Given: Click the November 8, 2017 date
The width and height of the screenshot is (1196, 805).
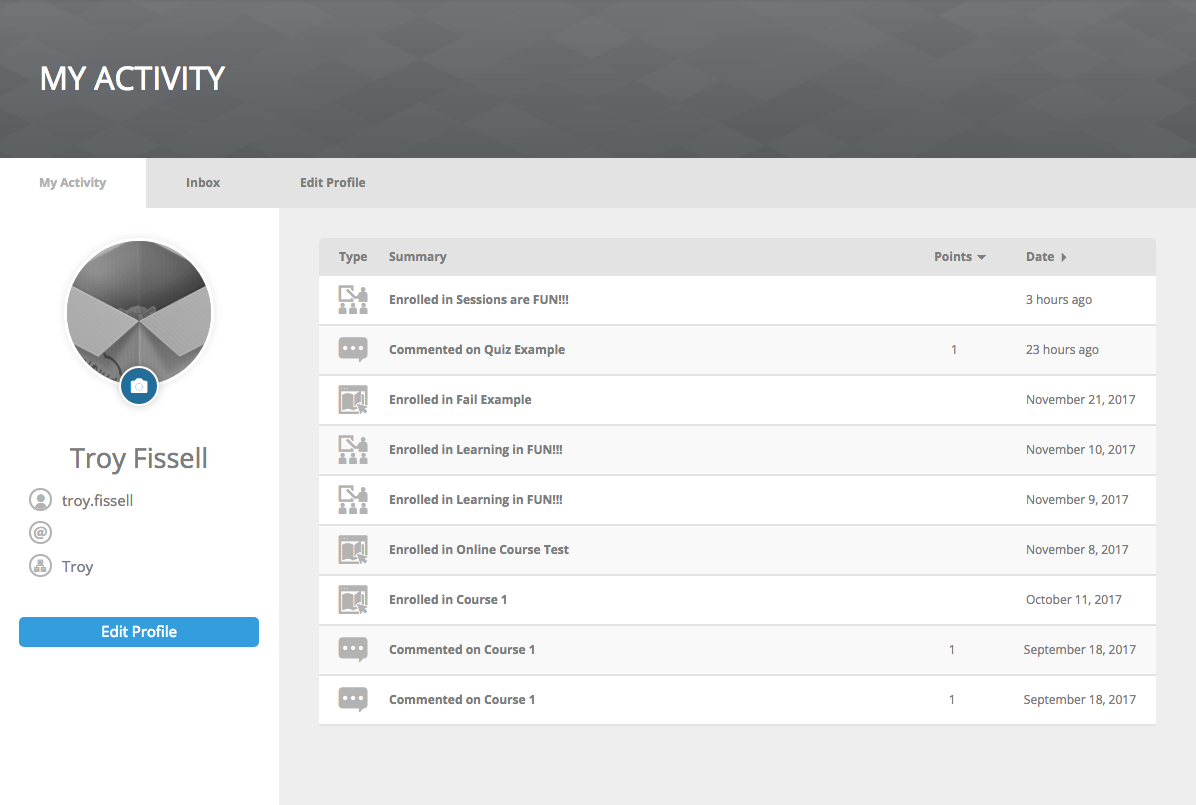Looking at the screenshot, I should [x=1077, y=549].
